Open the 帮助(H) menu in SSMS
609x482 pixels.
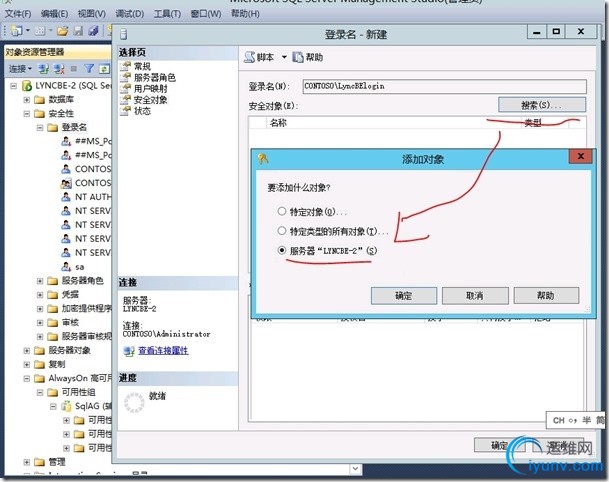(245, 14)
